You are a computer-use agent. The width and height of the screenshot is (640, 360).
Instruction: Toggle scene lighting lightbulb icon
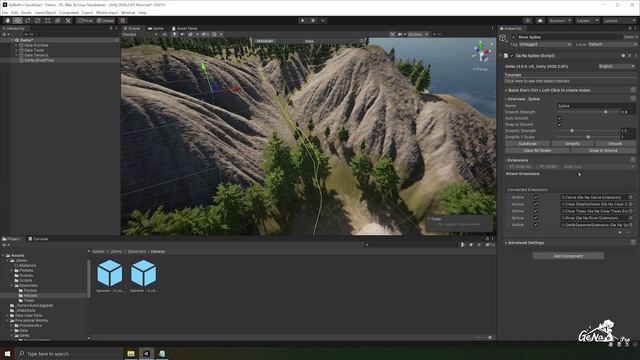tap(174, 34)
